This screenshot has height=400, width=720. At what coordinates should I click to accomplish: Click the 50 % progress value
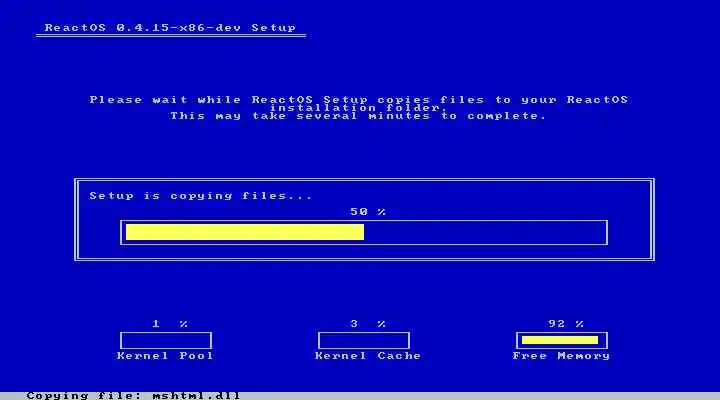(368, 212)
